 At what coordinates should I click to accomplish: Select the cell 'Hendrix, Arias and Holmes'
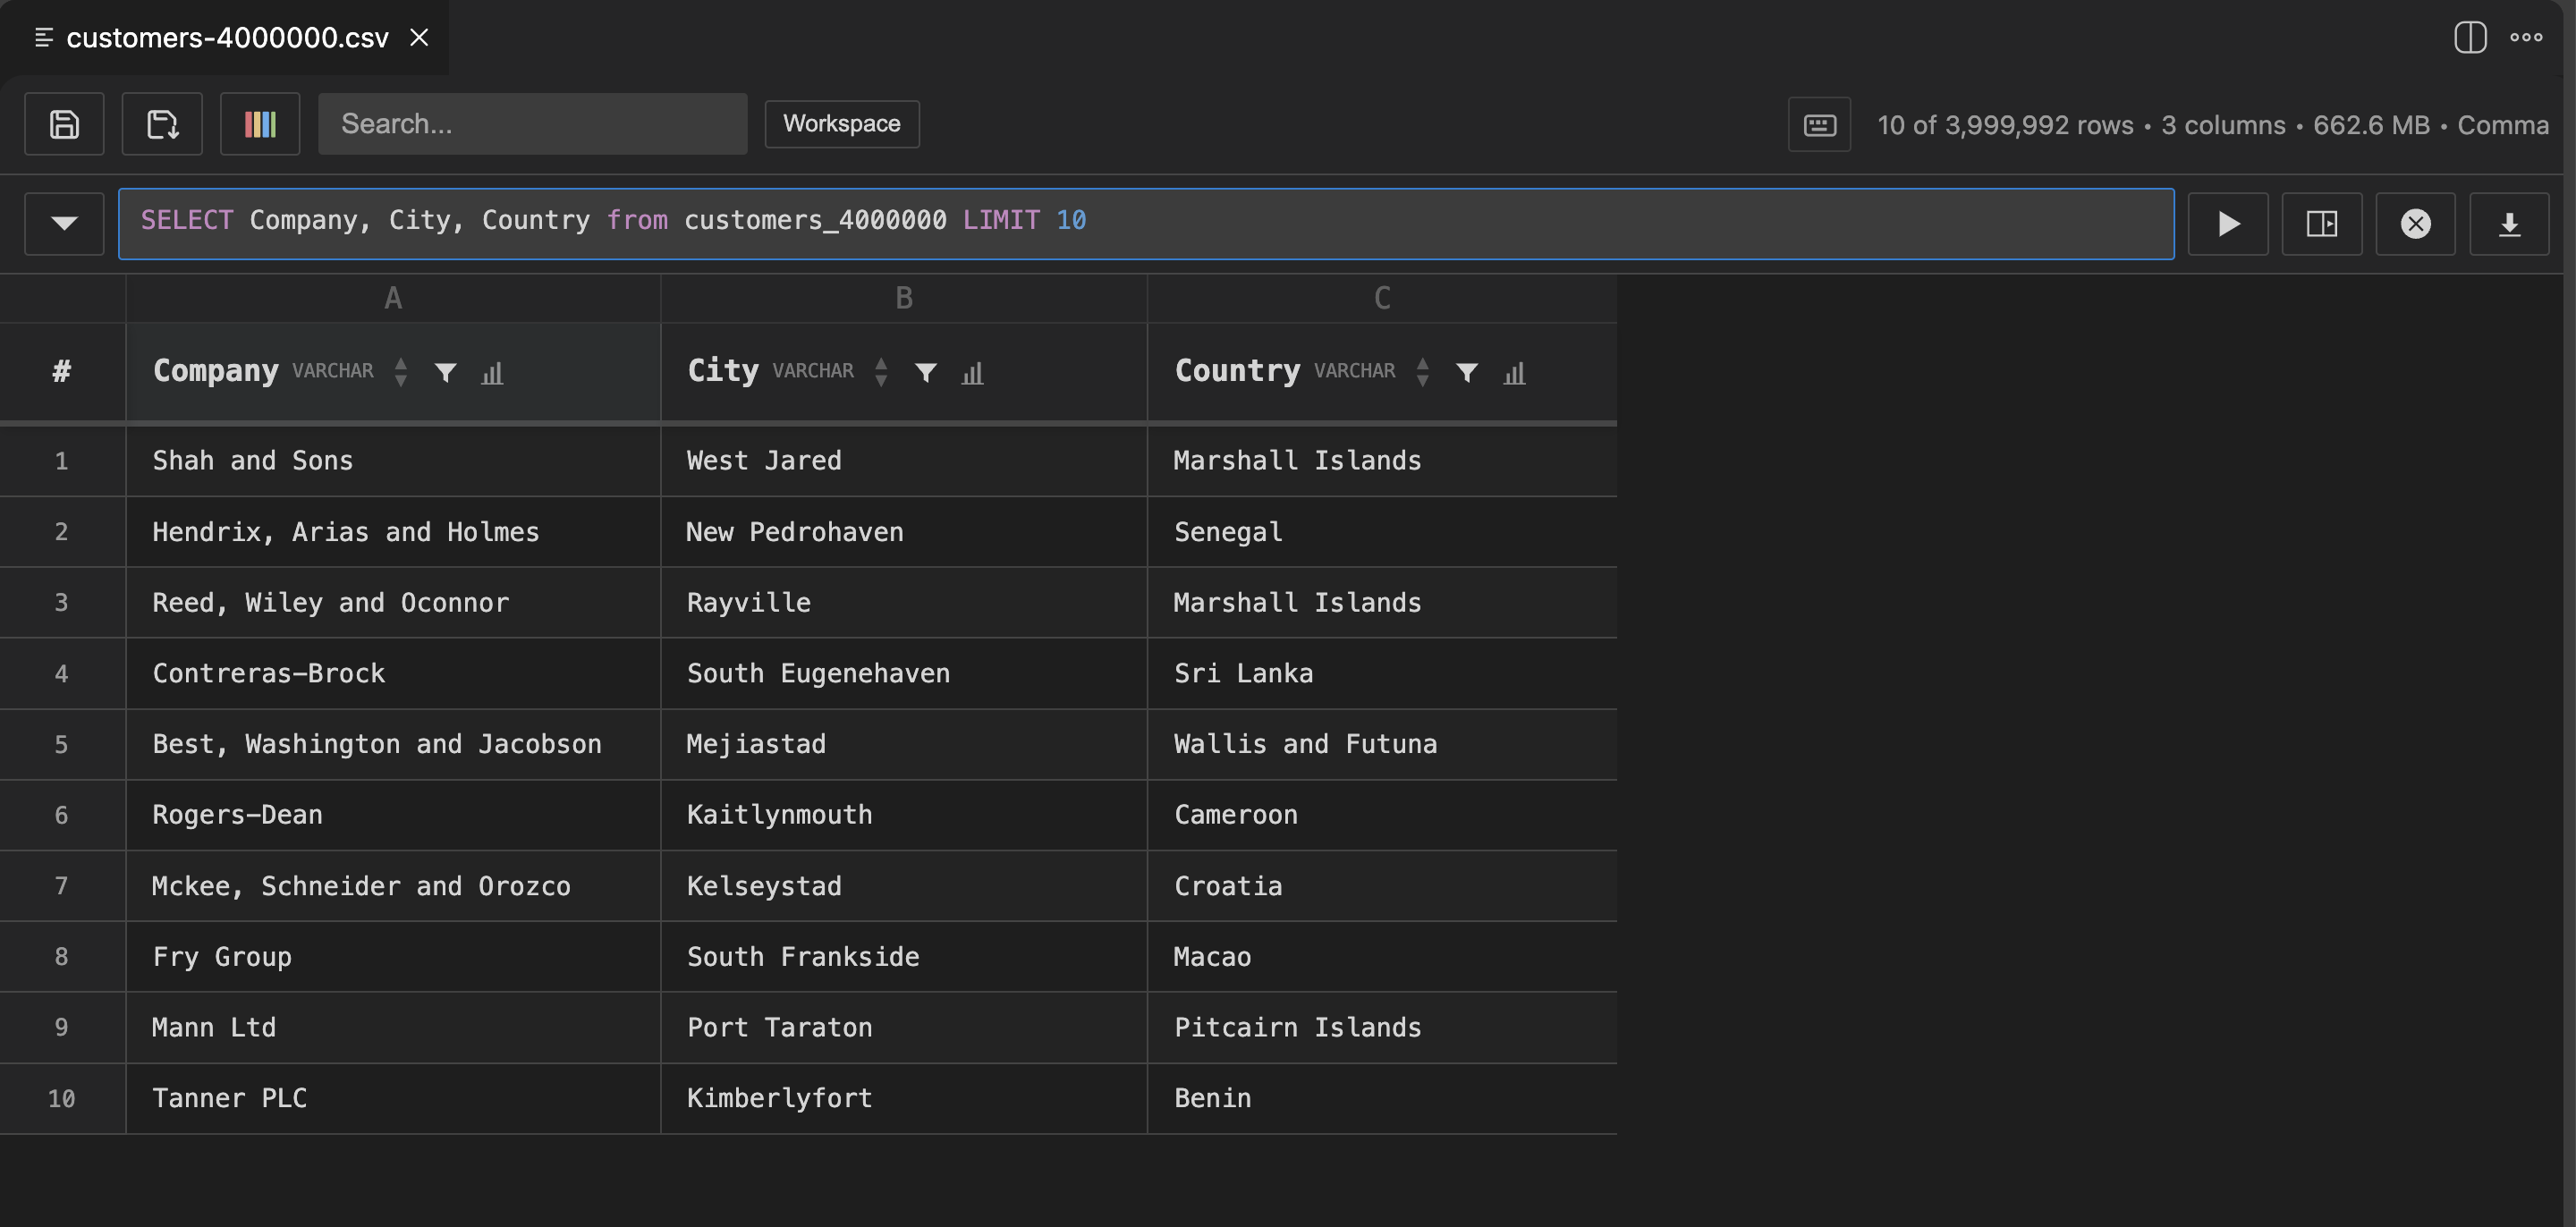click(x=393, y=532)
